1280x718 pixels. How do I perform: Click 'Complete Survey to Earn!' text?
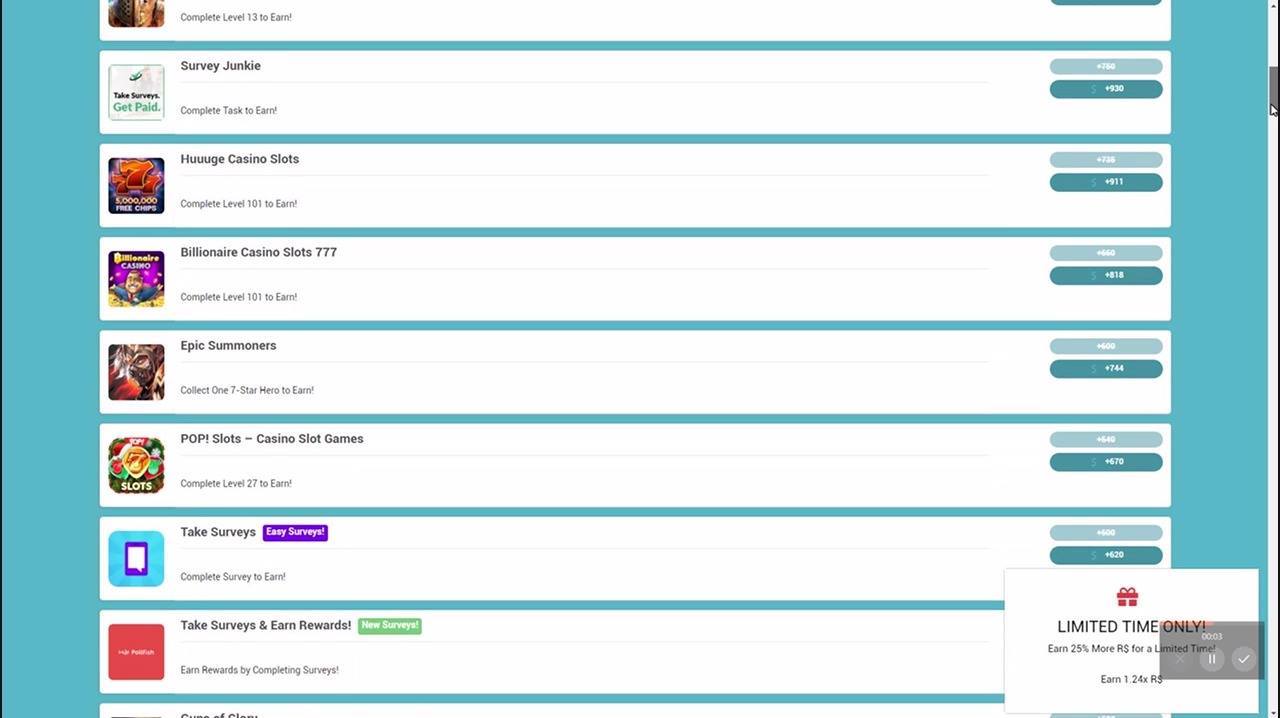(233, 577)
